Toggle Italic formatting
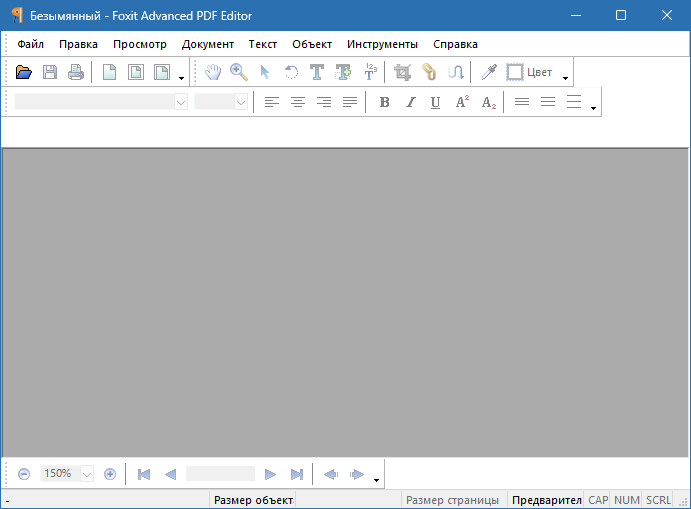 (410, 102)
